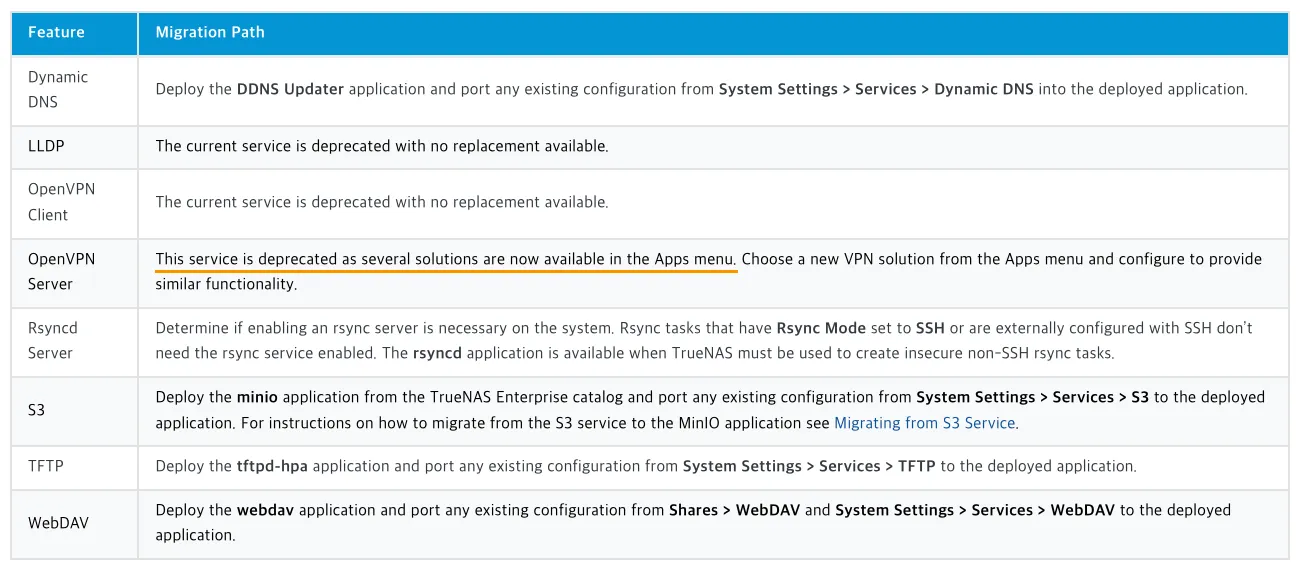Click the Feature column header
Screen dimensions: 1302x571
click(x=56, y=33)
